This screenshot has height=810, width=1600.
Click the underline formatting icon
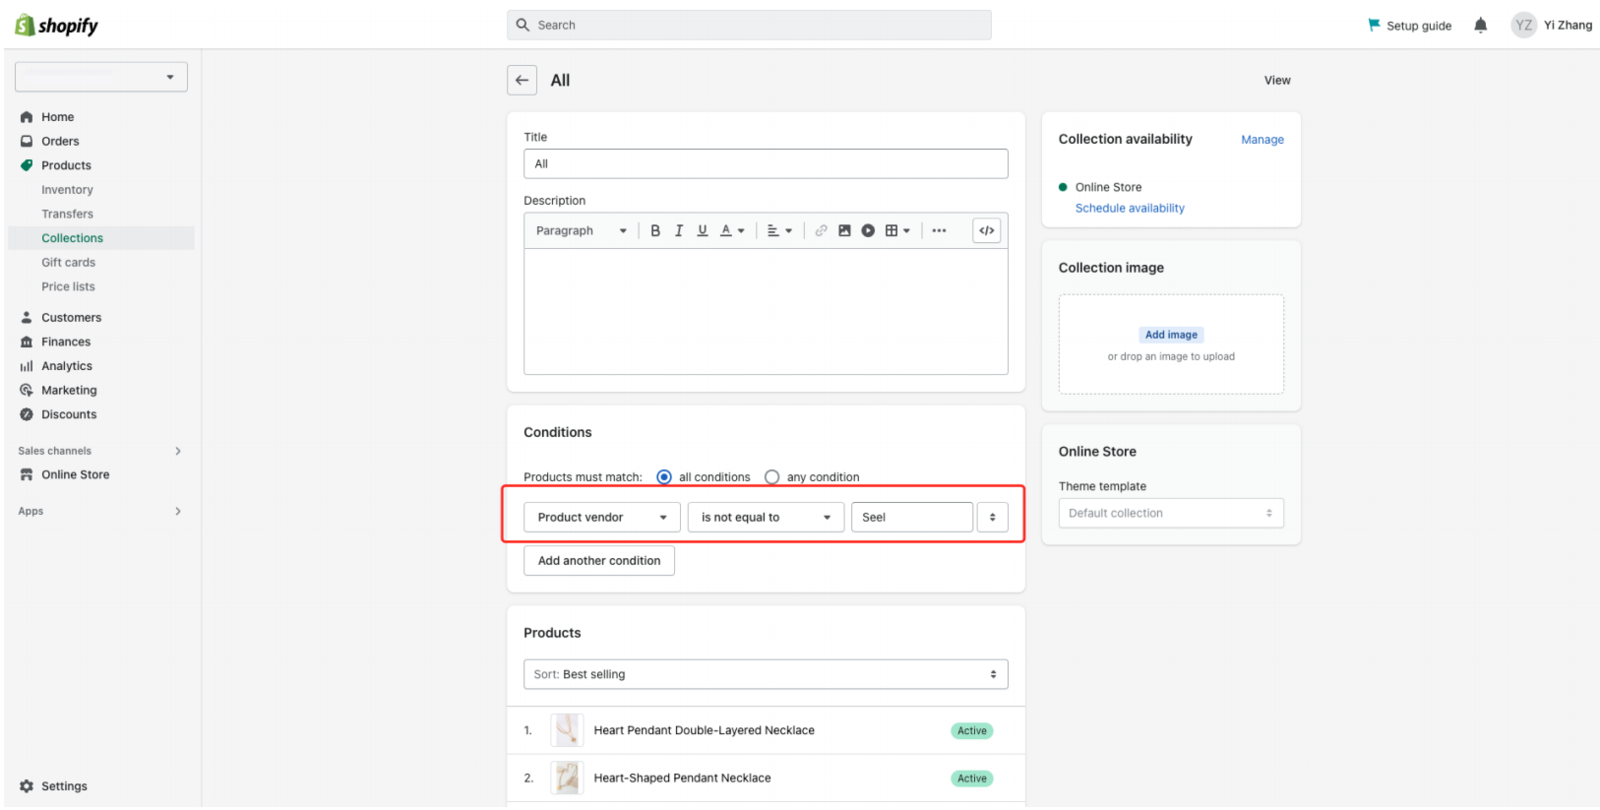(702, 231)
